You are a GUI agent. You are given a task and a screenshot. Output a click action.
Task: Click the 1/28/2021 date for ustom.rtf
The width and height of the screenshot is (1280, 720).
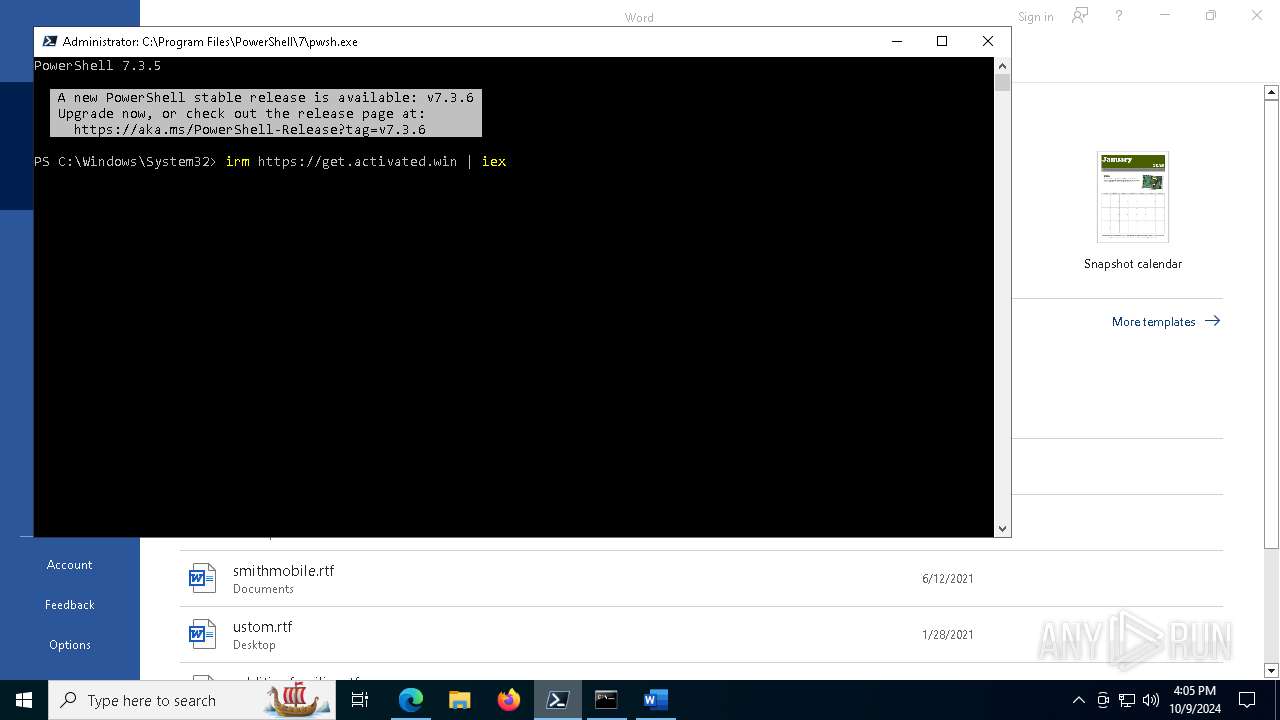pyautogui.click(x=947, y=635)
